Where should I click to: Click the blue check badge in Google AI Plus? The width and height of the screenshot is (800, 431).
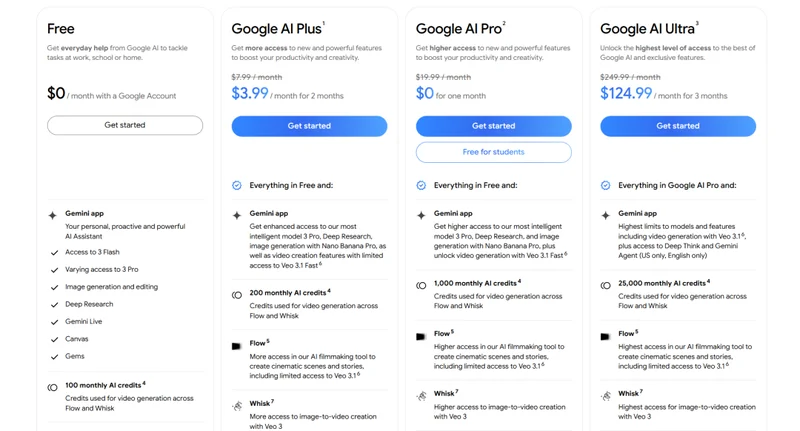pyautogui.click(x=237, y=186)
